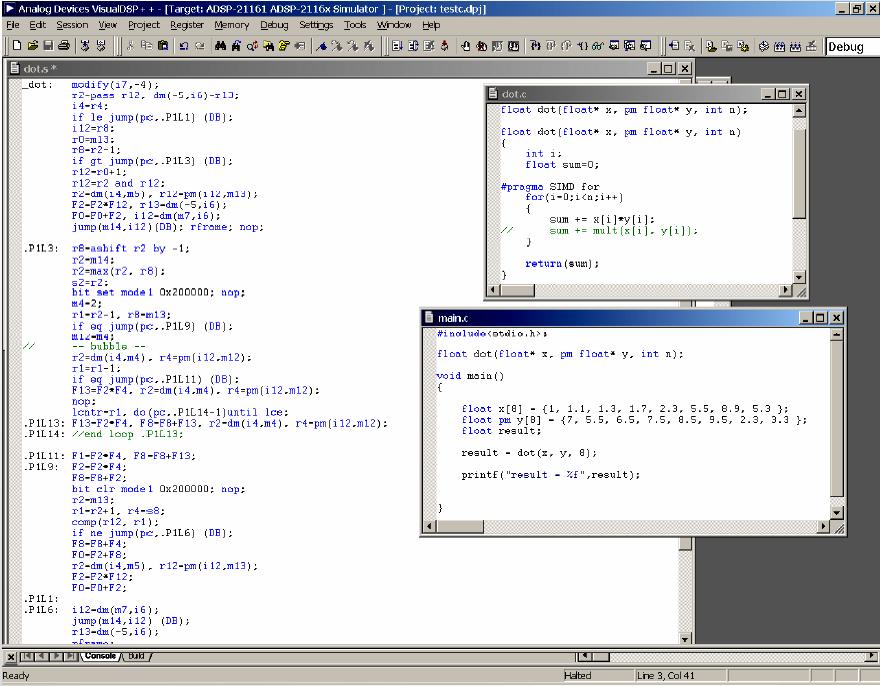Click the 'float result;' line in main.c
Viewport: 880px width, 686px height.
(x=501, y=431)
